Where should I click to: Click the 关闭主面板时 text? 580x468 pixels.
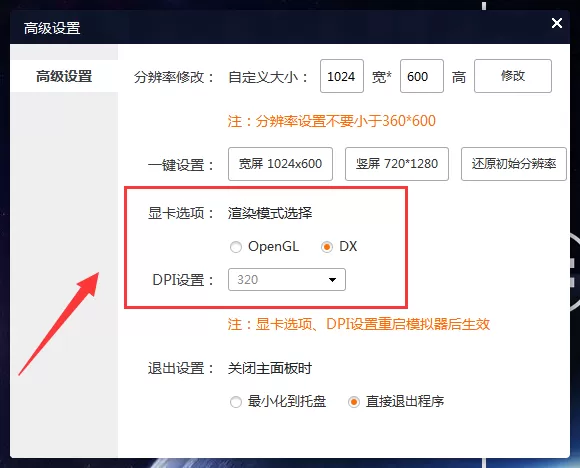pyautogui.click(x=270, y=368)
